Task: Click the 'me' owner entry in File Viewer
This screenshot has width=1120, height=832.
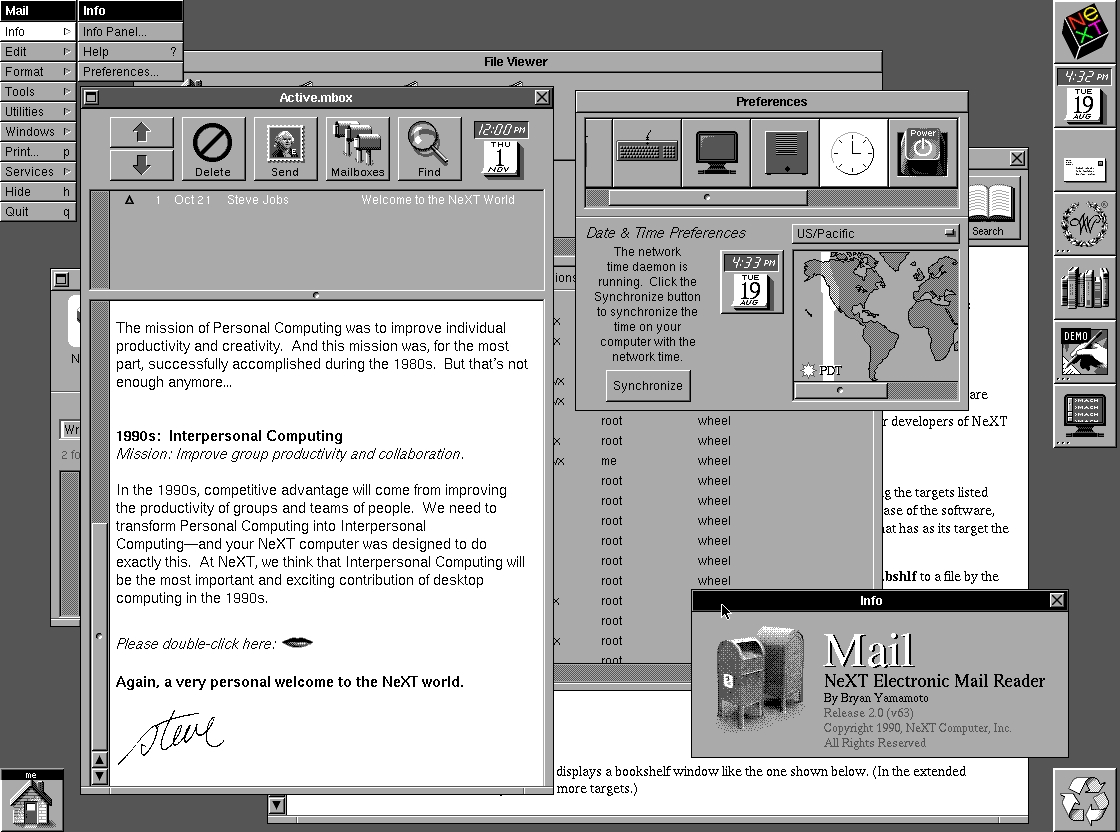Action: [x=609, y=461]
